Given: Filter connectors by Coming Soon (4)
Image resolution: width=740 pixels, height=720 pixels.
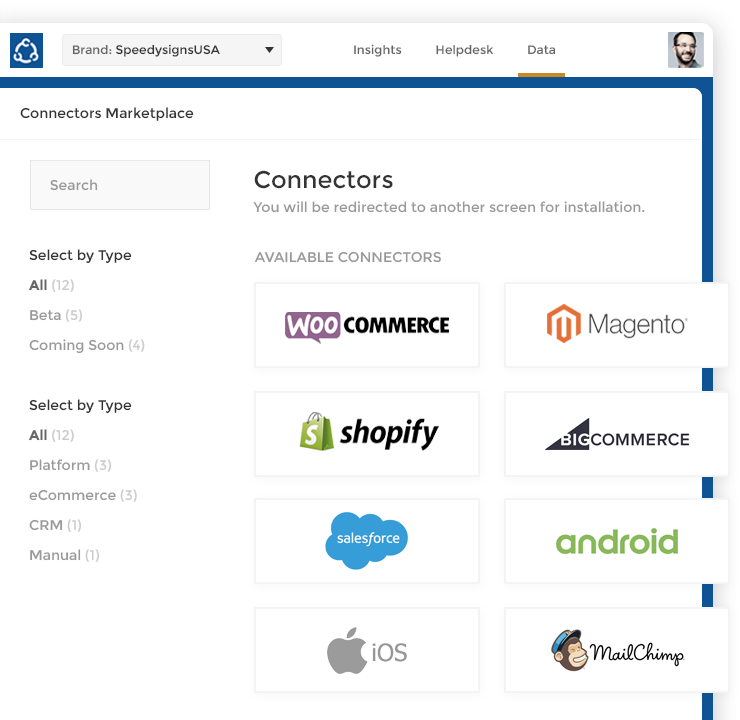Looking at the screenshot, I should (x=87, y=345).
